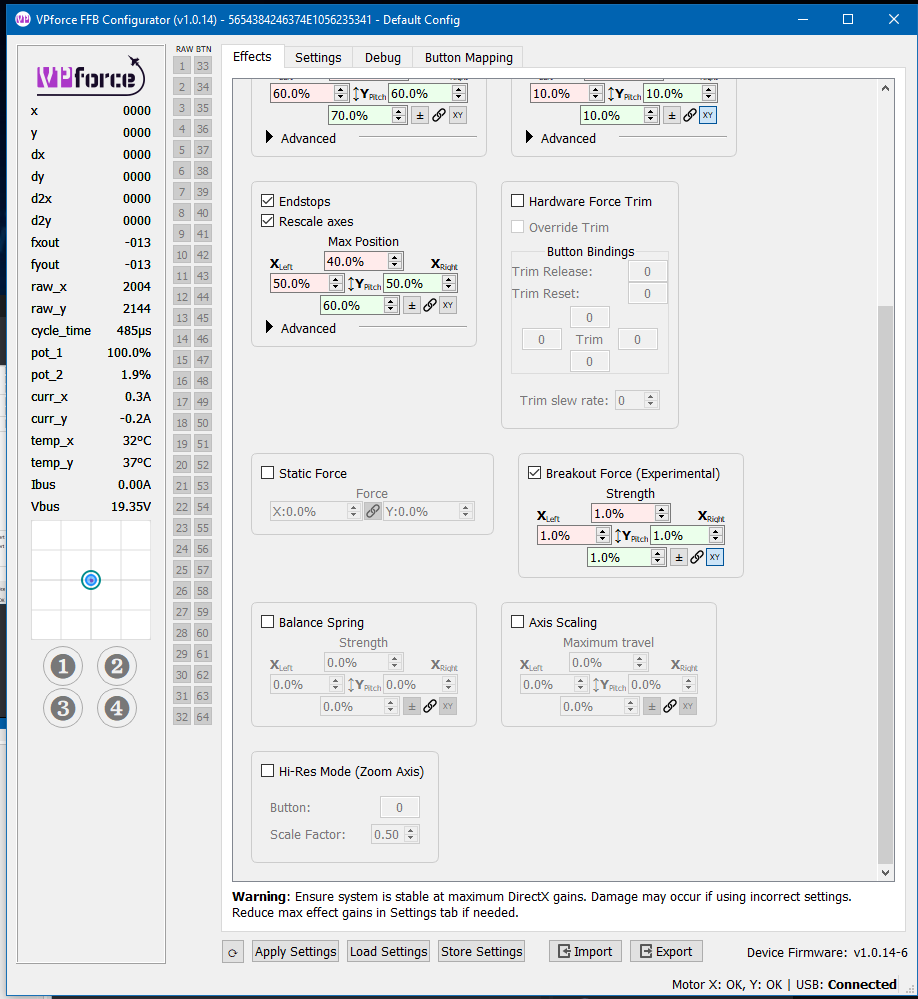Enable the Axis Scaling checkbox
This screenshot has height=999, width=918.
tap(518, 622)
